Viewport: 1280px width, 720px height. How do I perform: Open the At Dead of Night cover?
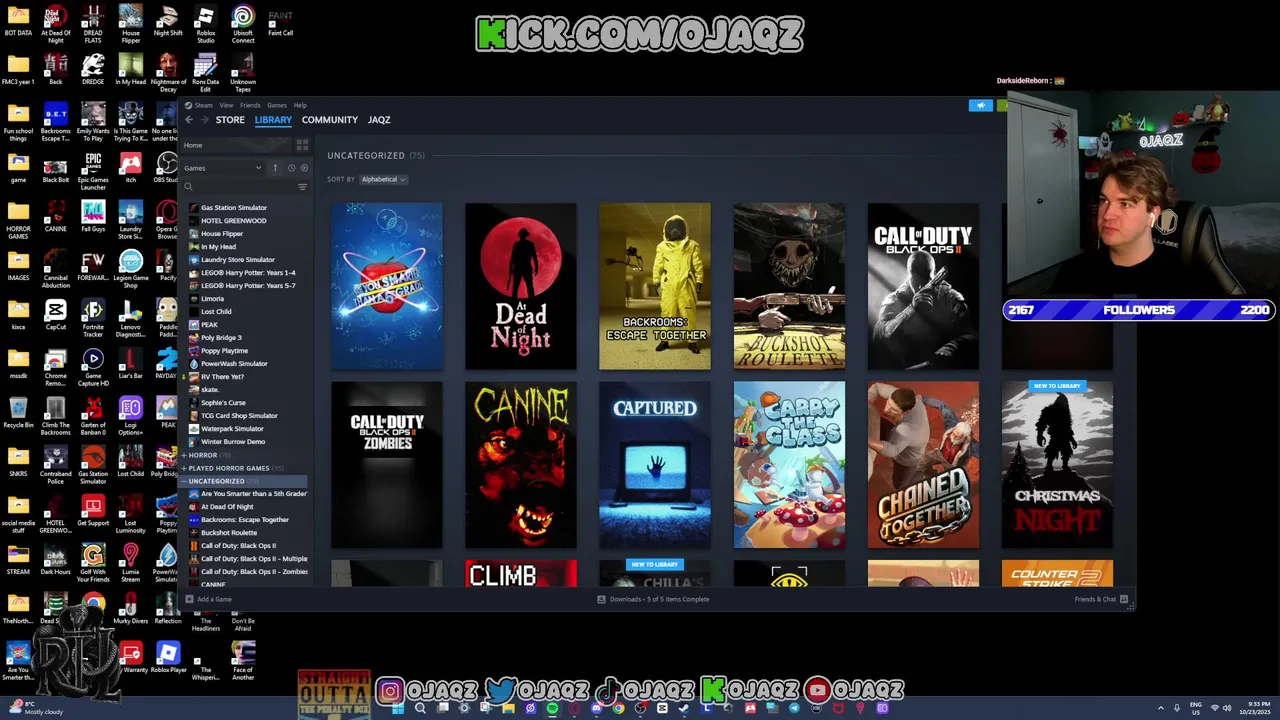point(521,287)
